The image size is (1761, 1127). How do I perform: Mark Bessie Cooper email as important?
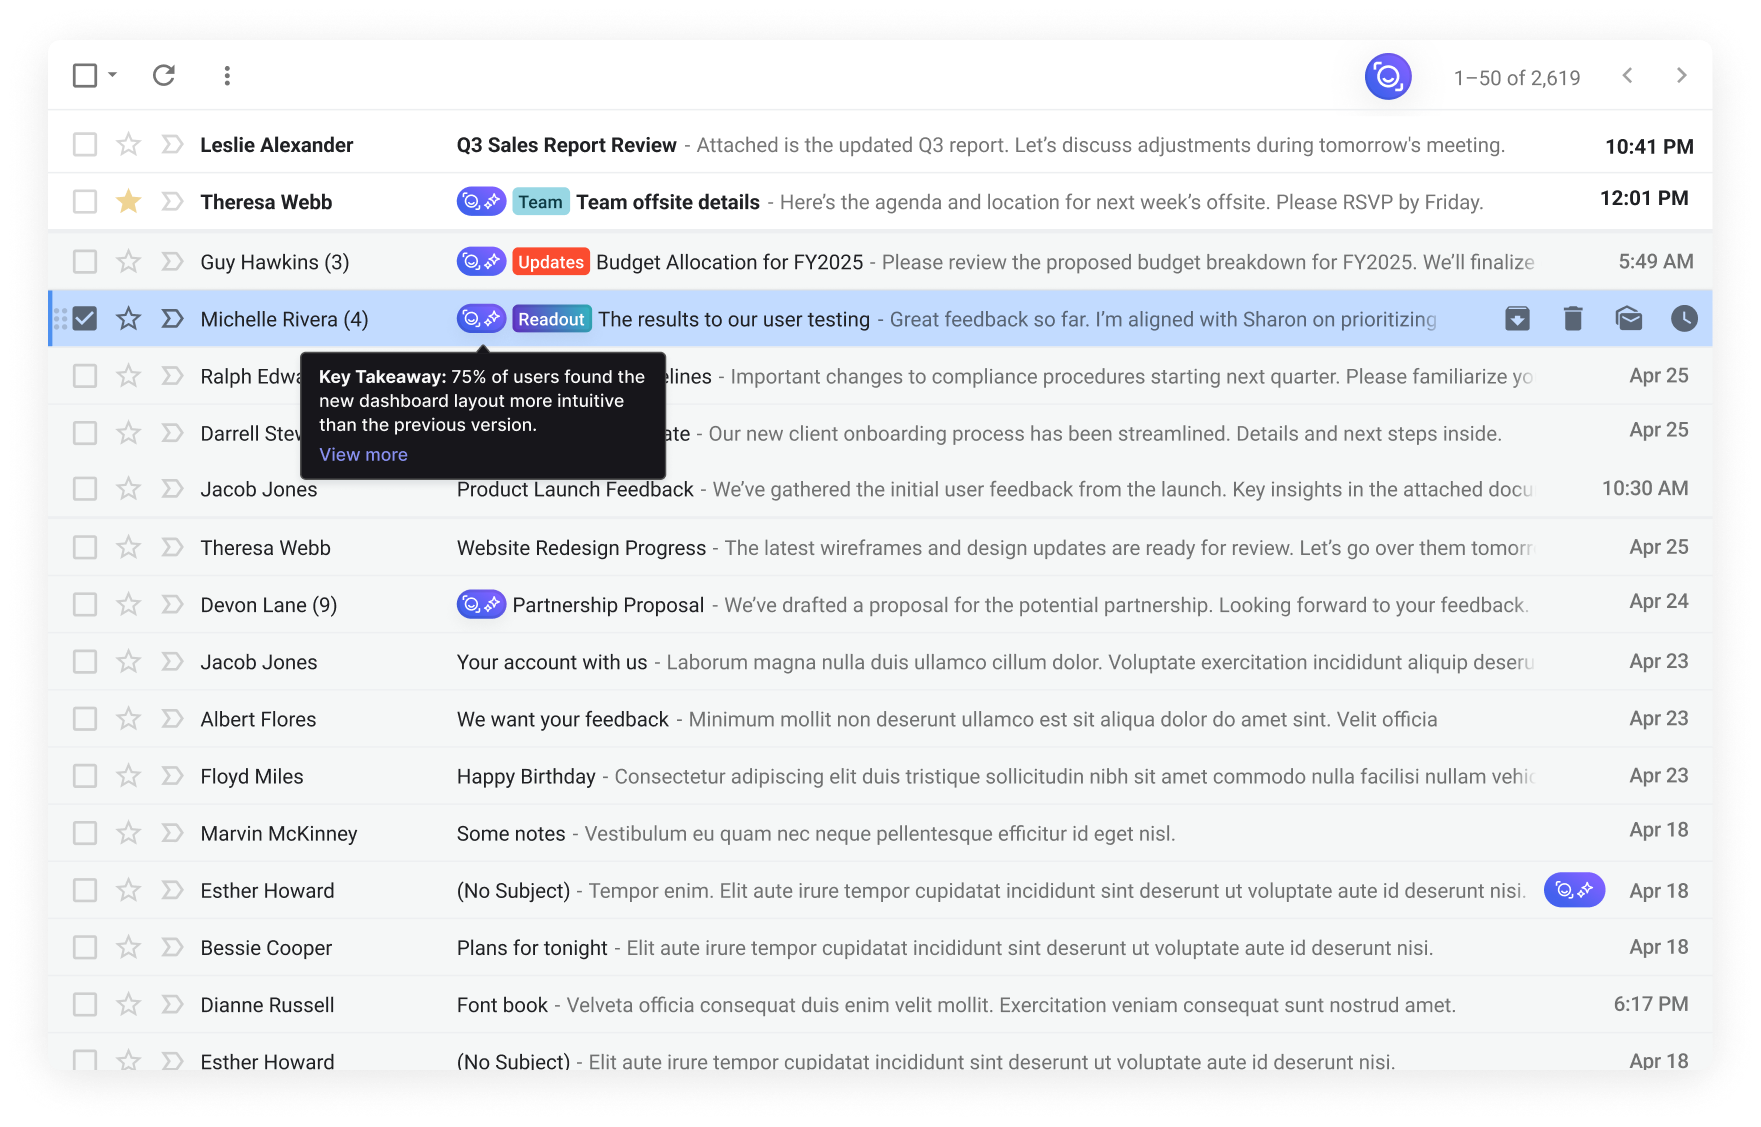tap(172, 947)
